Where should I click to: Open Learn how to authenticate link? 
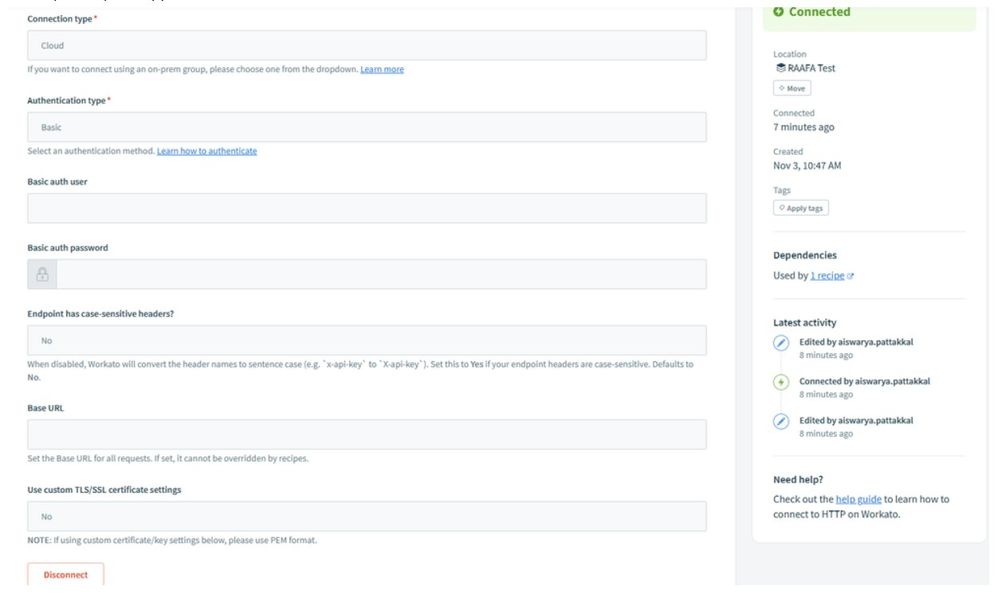click(207, 151)
